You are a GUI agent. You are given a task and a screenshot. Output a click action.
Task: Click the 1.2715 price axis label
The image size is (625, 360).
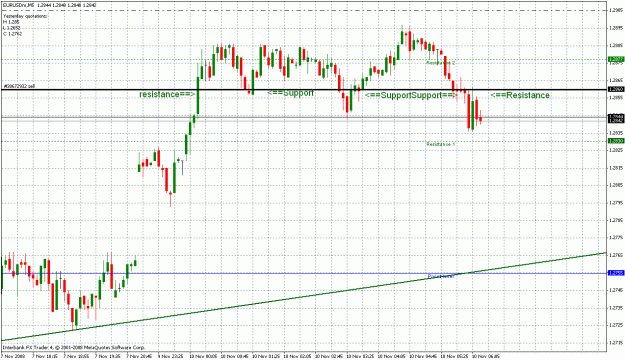click(x=616, y=342)
